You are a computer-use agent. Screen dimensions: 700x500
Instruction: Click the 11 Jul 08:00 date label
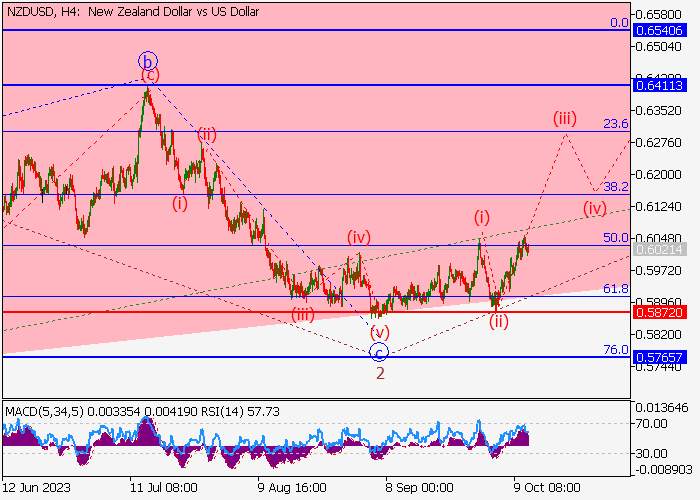click(x=164, y=487)
